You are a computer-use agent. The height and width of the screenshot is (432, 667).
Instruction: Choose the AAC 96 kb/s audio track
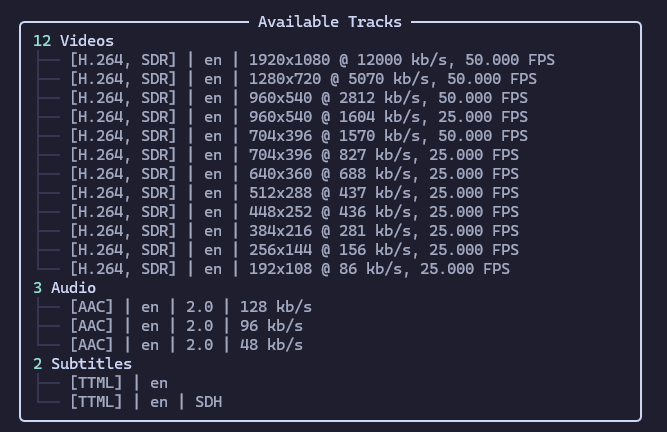pos(186,326)
